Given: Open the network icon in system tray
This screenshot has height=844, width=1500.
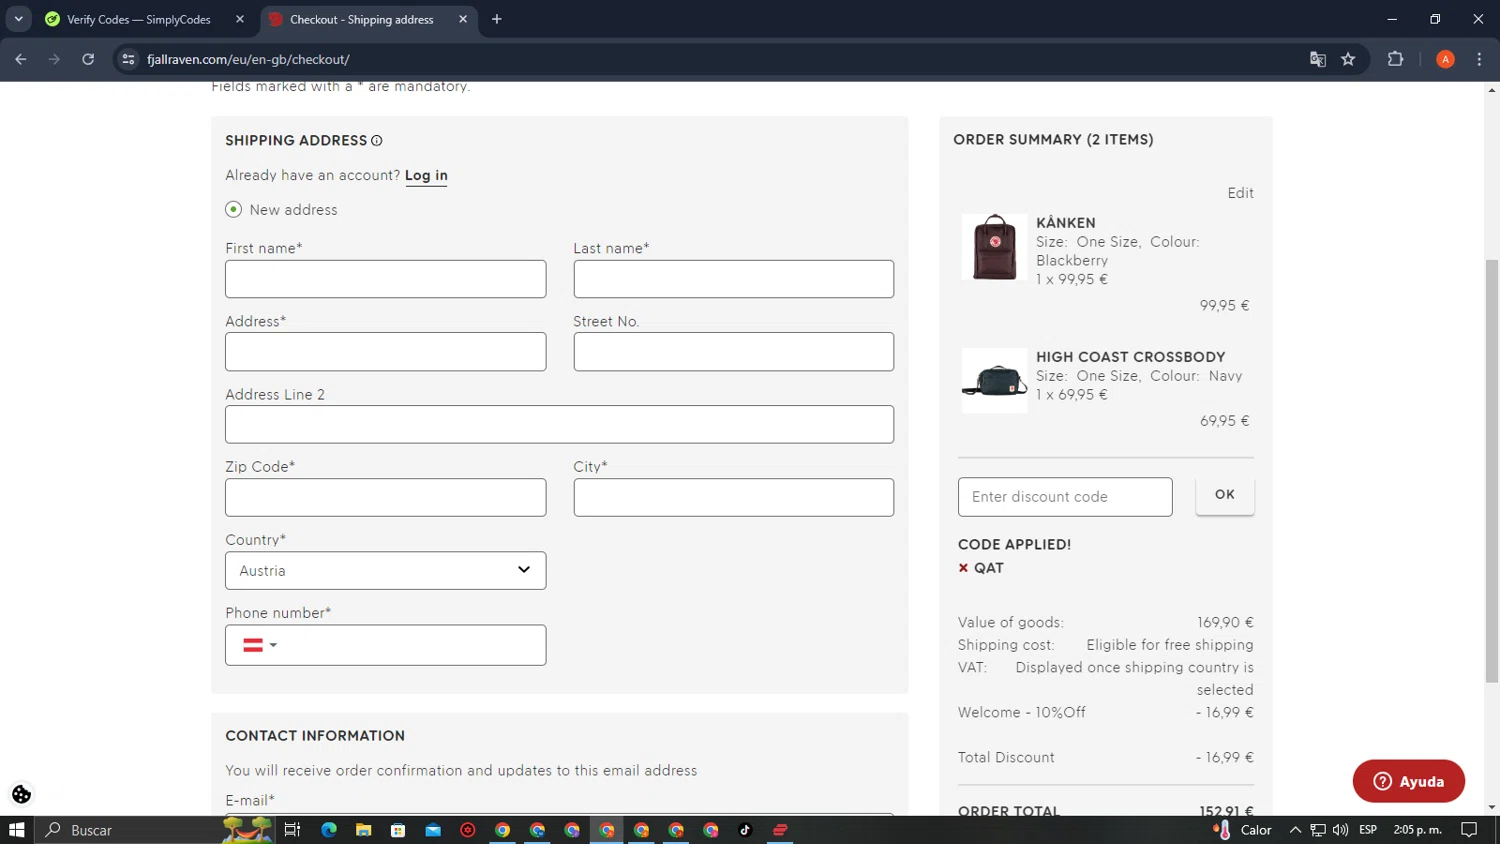Looking at the screenshot, I should [x=1318, y=830].
